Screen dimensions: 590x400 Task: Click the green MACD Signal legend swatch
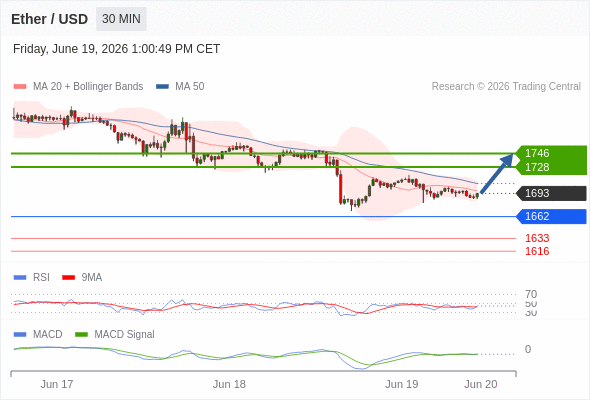81,335
